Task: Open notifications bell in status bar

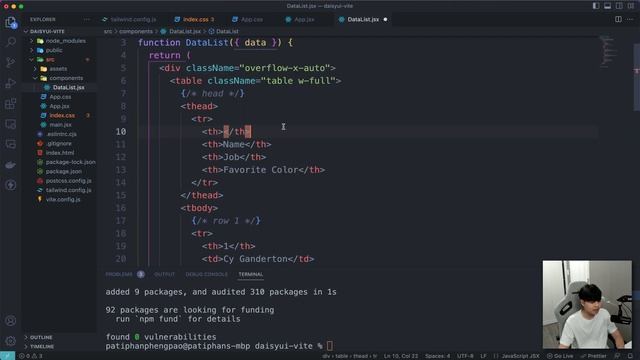Action: coord(631,356)
